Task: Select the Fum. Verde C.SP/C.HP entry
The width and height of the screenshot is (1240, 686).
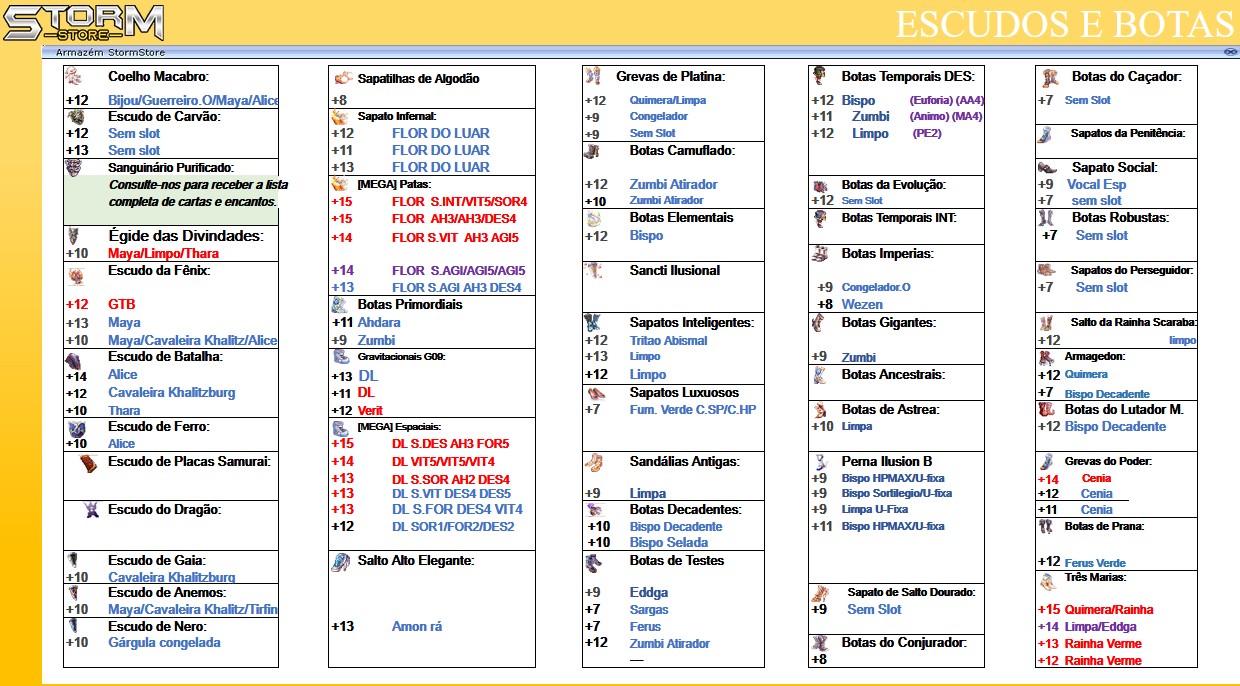Action: (x=693, y=409)
